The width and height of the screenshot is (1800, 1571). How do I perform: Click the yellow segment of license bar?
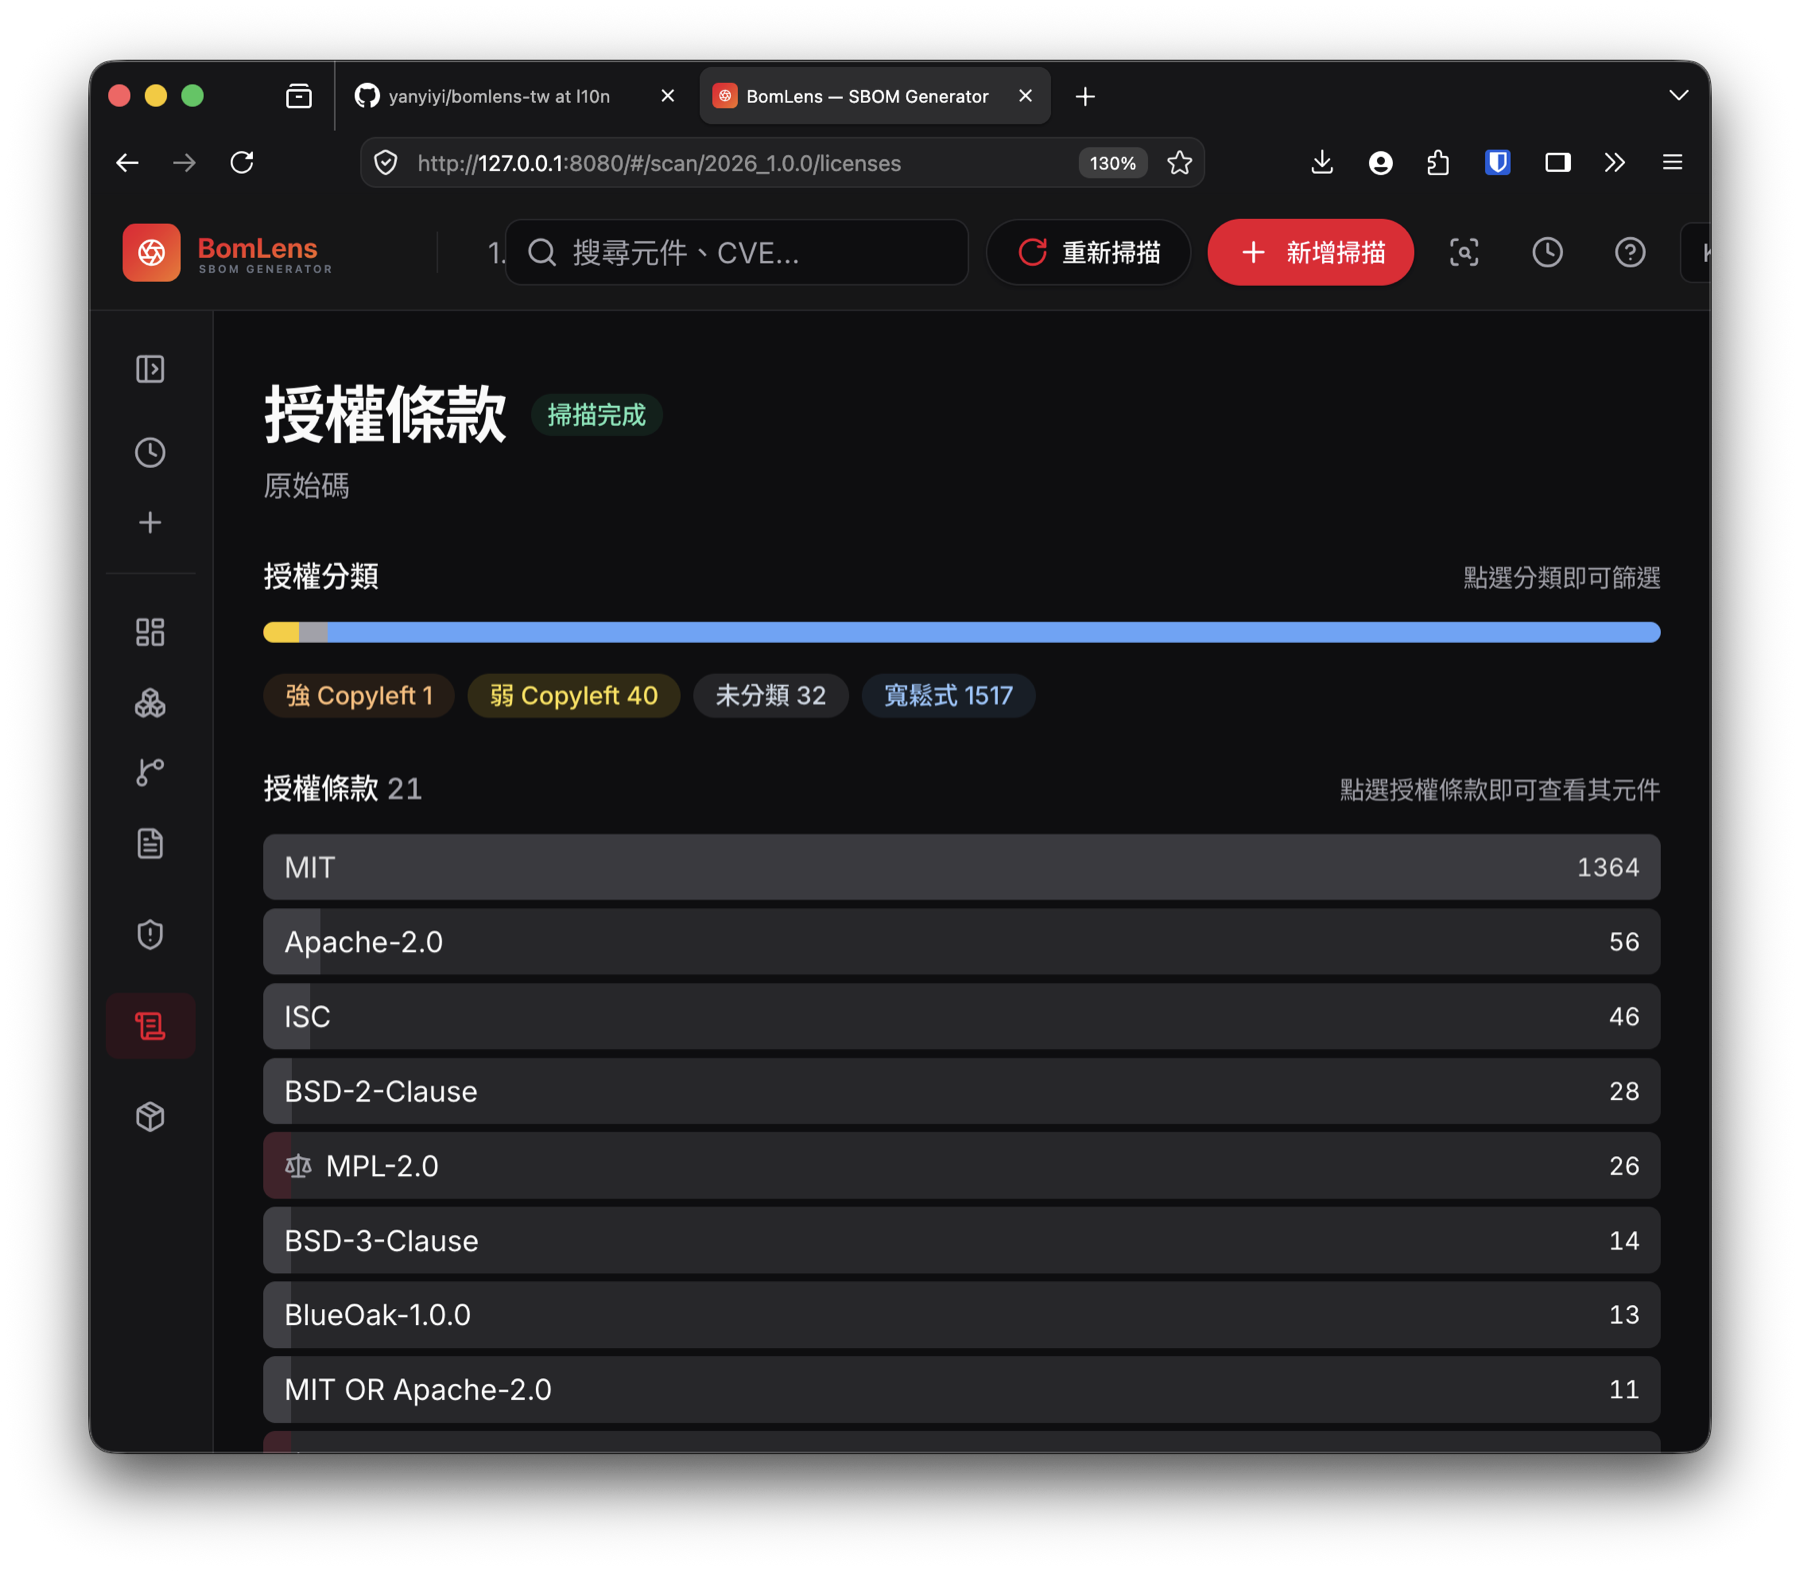[282, 632]
